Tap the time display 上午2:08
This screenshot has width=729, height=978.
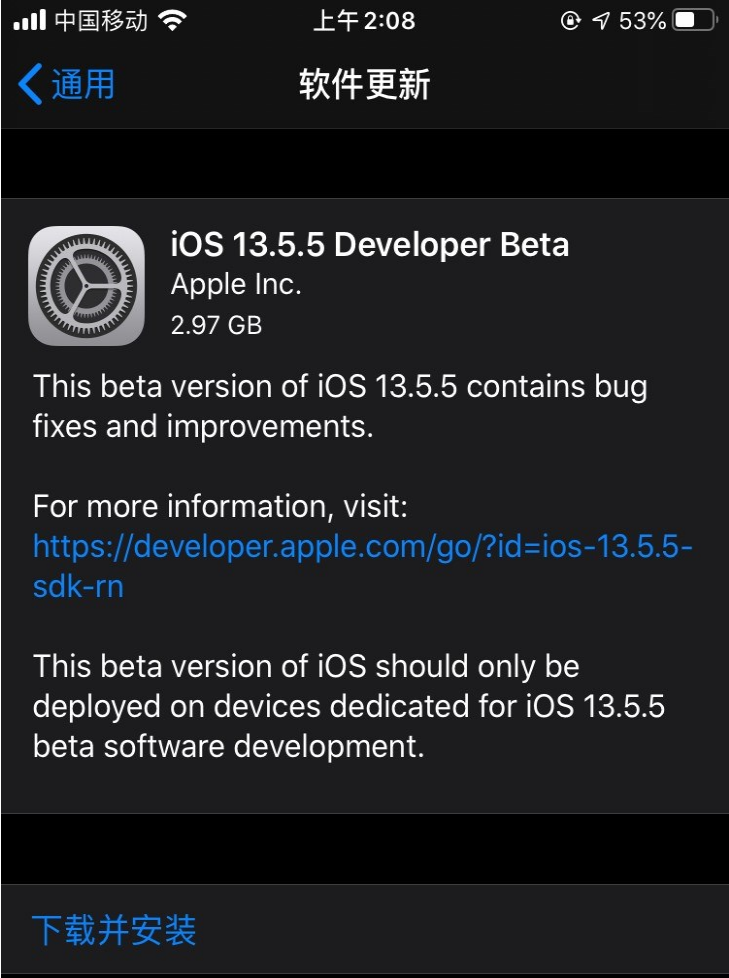coord(366,20)
